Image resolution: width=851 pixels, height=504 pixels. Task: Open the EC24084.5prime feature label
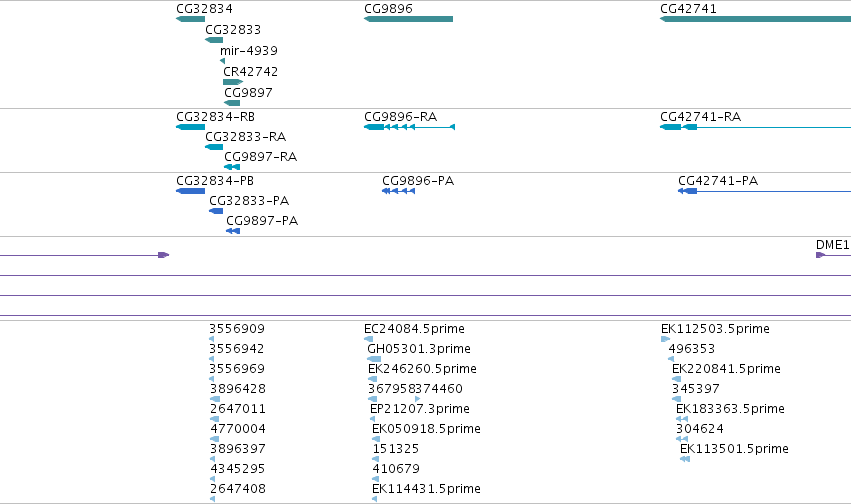[414, 329]
